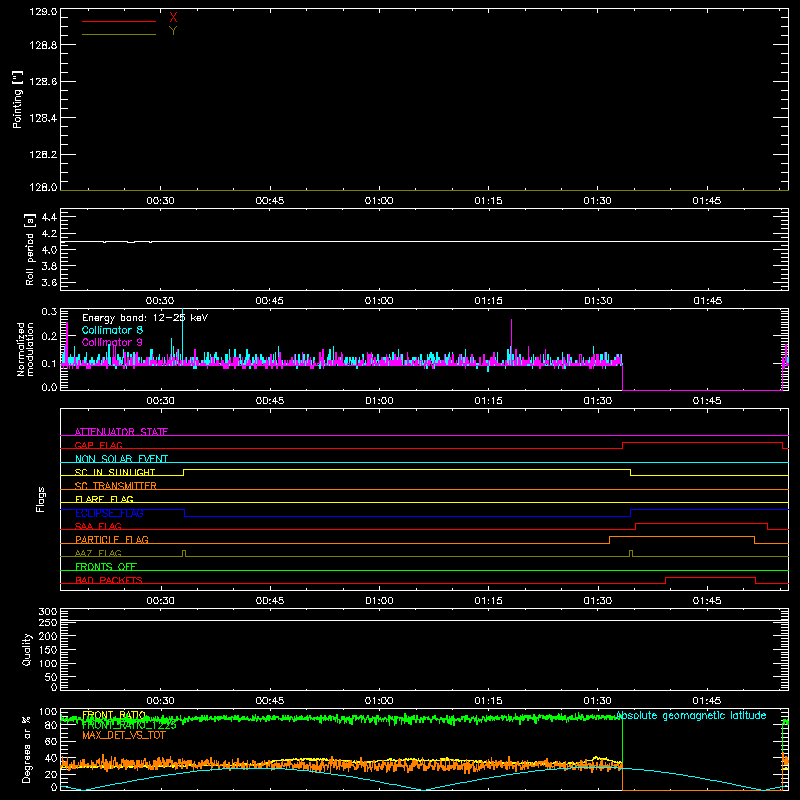The width and height of the screenshot is (800, 800).
Task: Click the Pointing ["] axis title
Action: [18, 100]
